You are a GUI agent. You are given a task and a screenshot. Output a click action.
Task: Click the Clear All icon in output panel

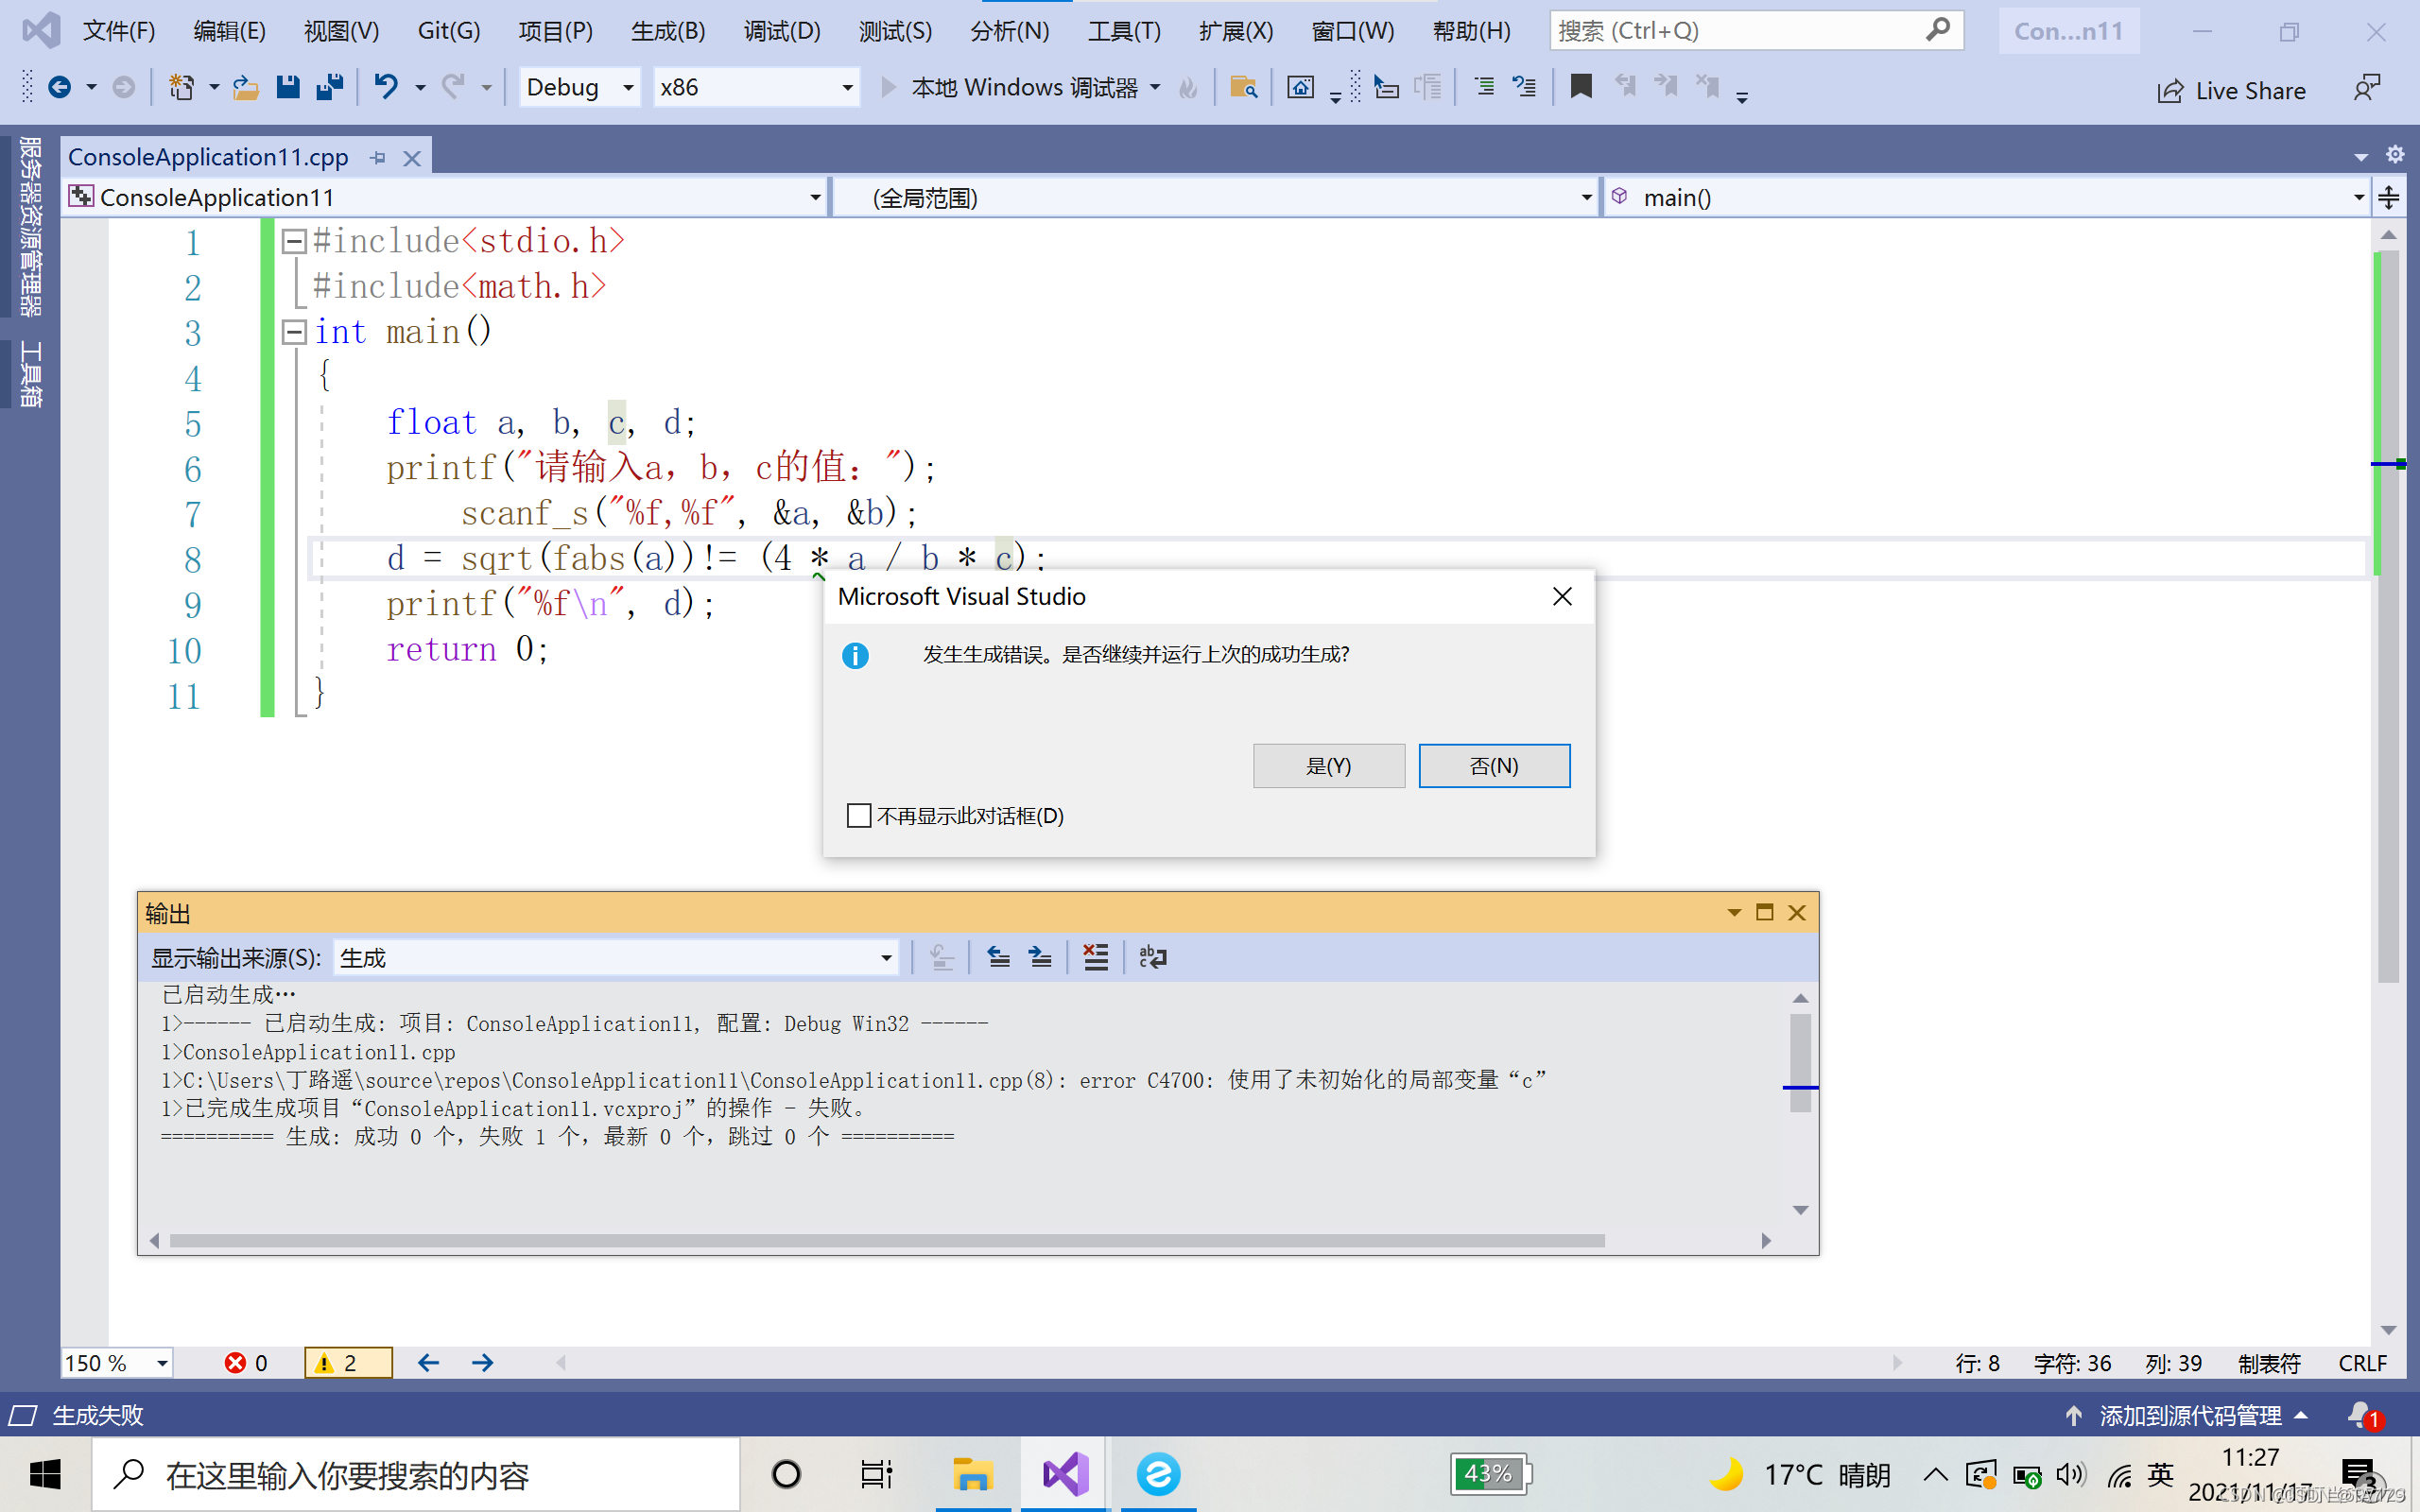coord(1095,957)
